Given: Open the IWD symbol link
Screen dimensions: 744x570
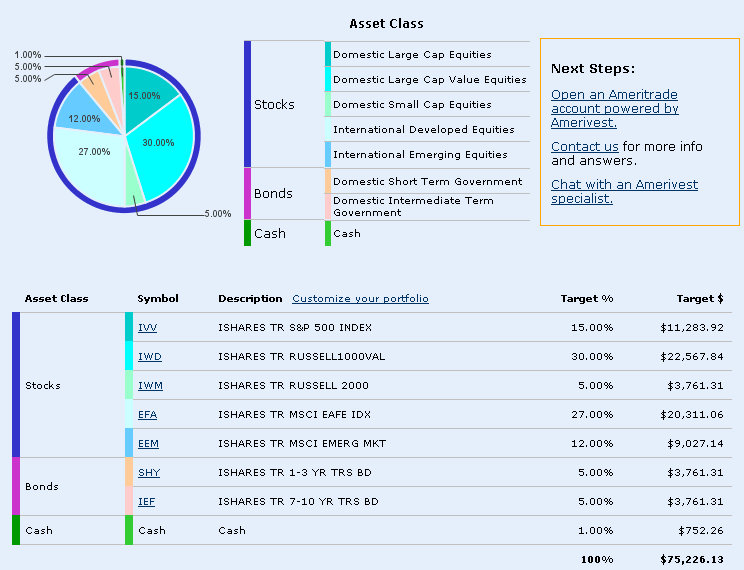Looking at the screenshot, I should coord(149,357).
